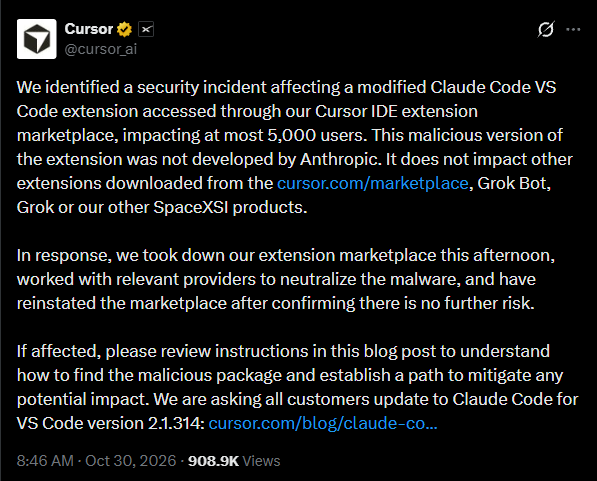Click the 8:46 AM timestamp
Screen dimensions: 597x481
tap(45, 461)
